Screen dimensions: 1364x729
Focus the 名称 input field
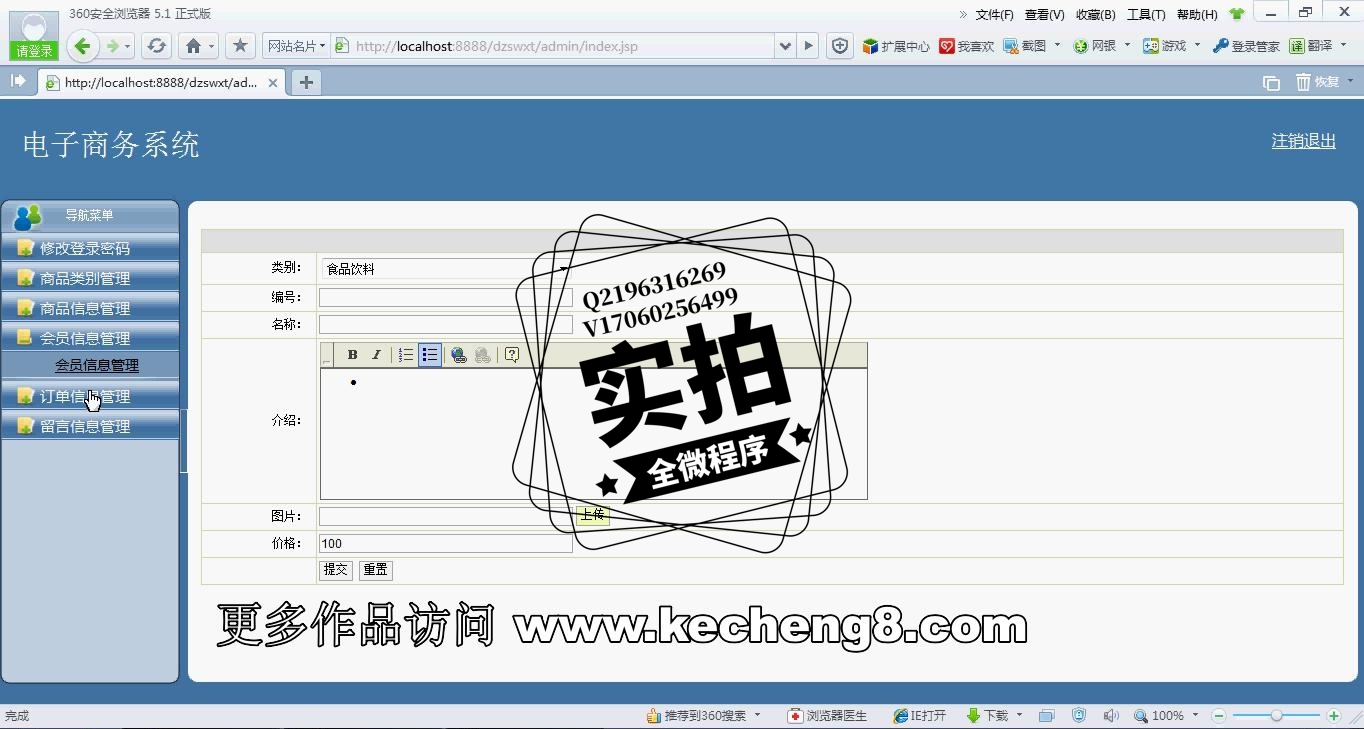point(446,324)
